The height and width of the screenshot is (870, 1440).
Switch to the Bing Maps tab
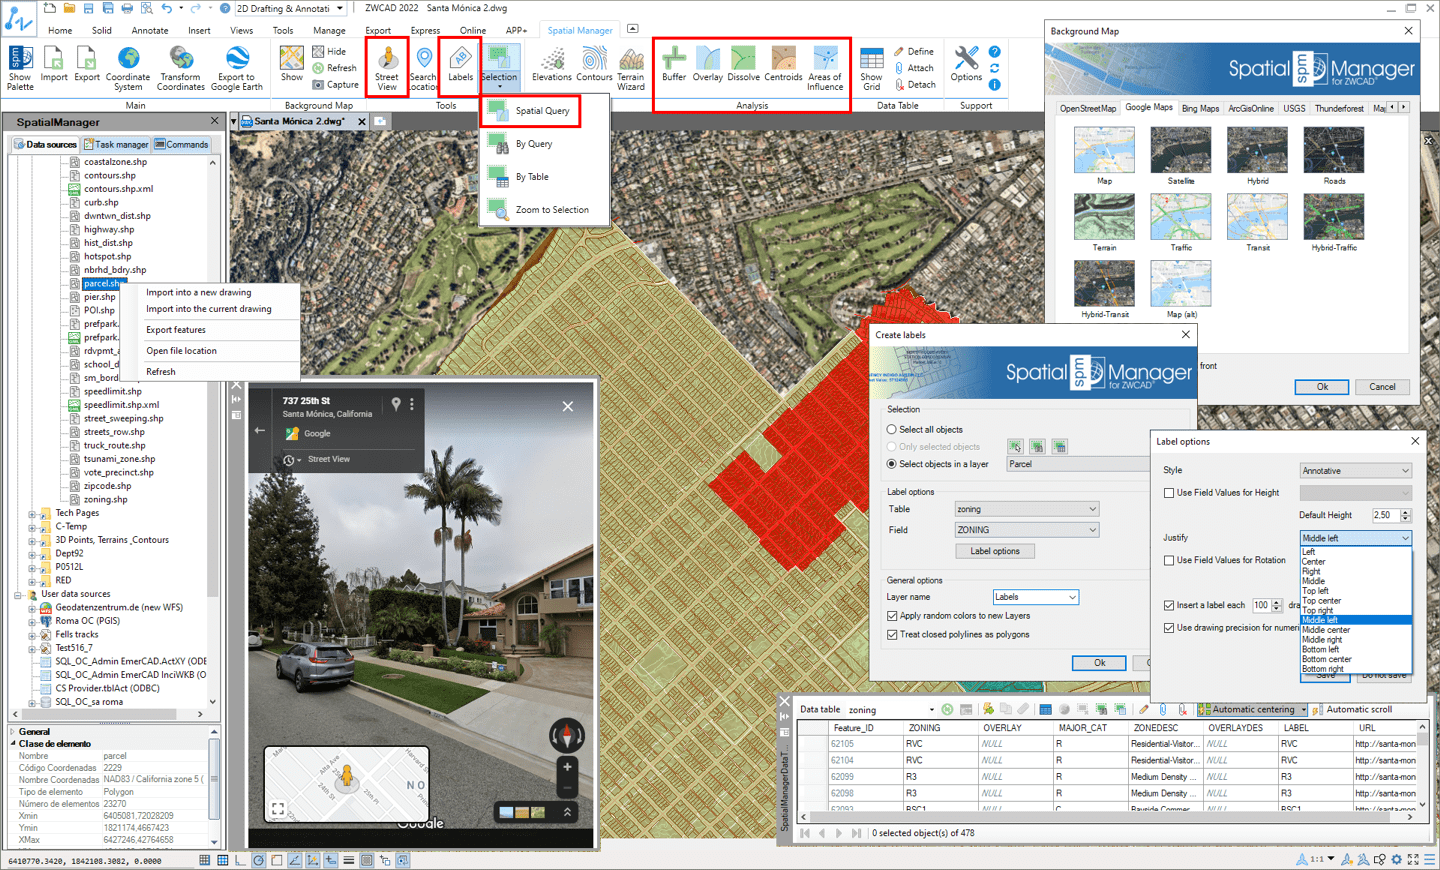1200,108
